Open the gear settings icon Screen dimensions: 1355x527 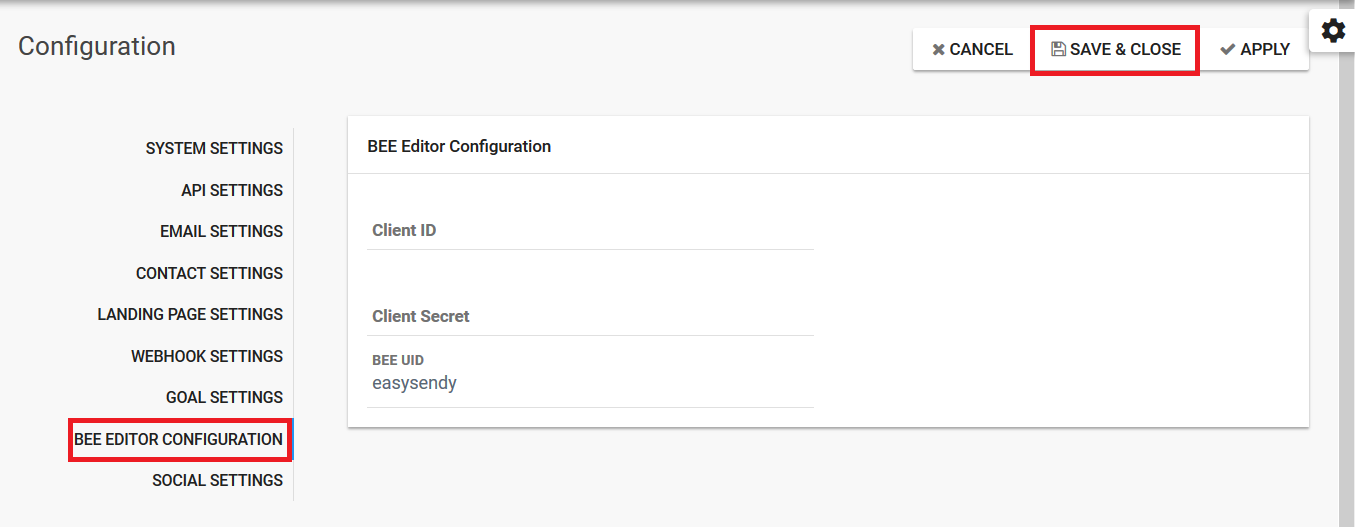pyautogui.click(x=1333, y=31)
